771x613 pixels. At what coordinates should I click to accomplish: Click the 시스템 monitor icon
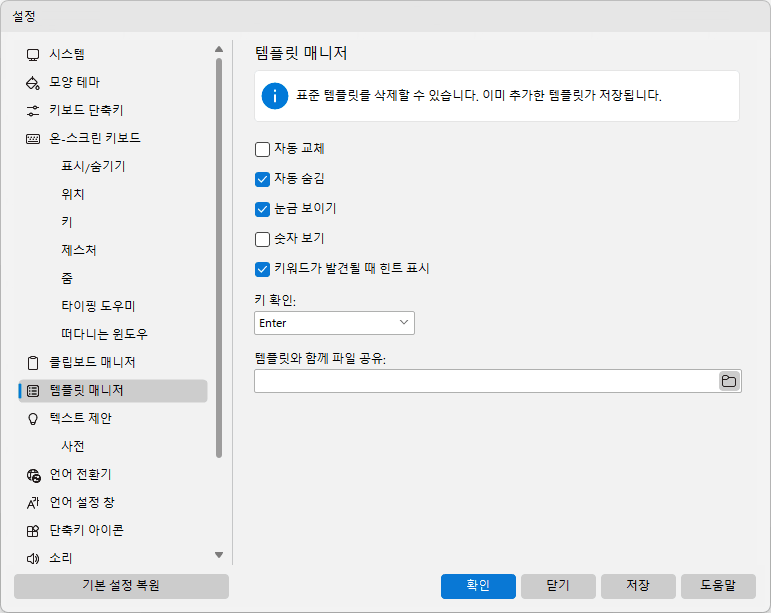[x=33, y=55]
